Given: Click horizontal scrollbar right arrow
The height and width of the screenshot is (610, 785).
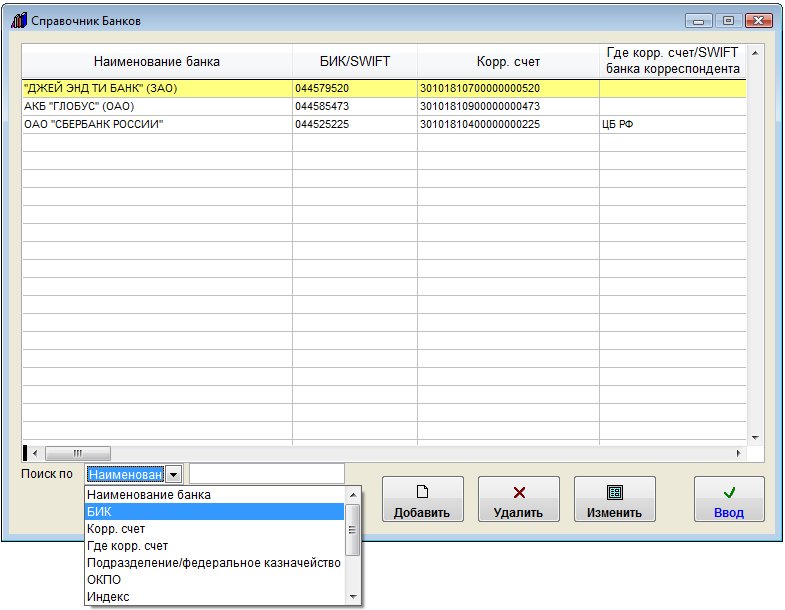Looking at the screenshot, I should tap(738, 453).
